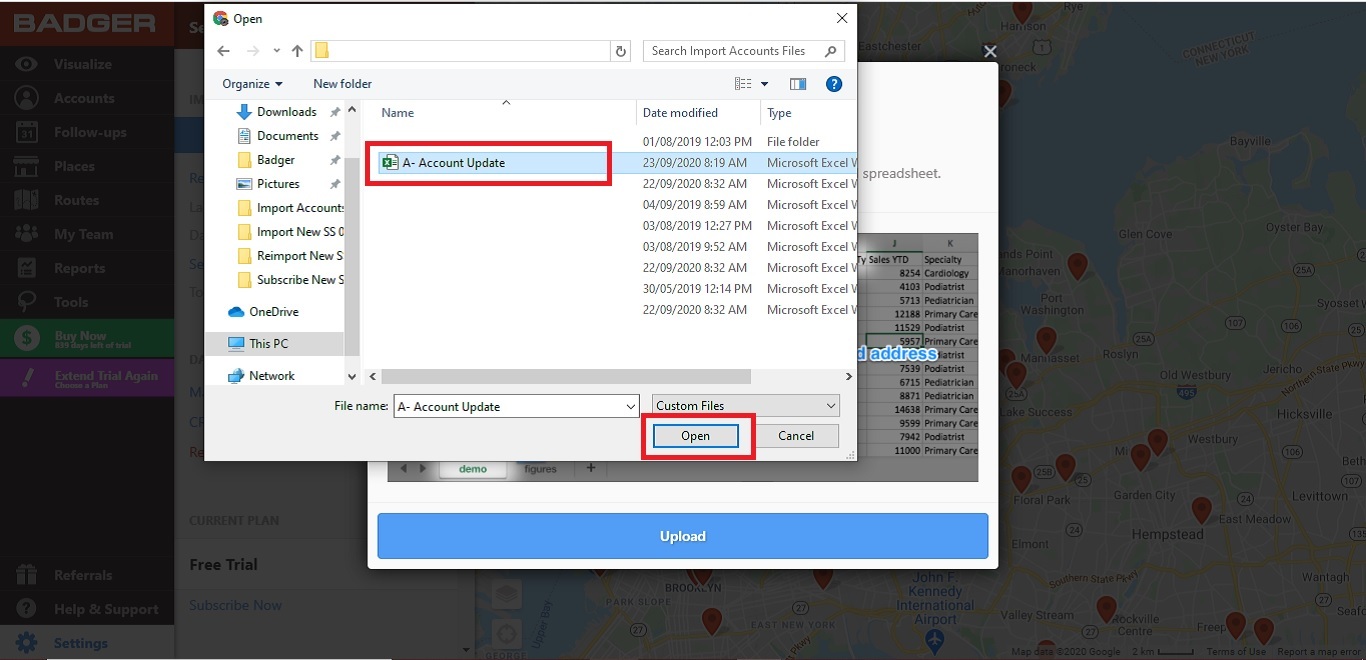
Task: Open the Follow-ups calendar icon
Action: tap(27, 132)
